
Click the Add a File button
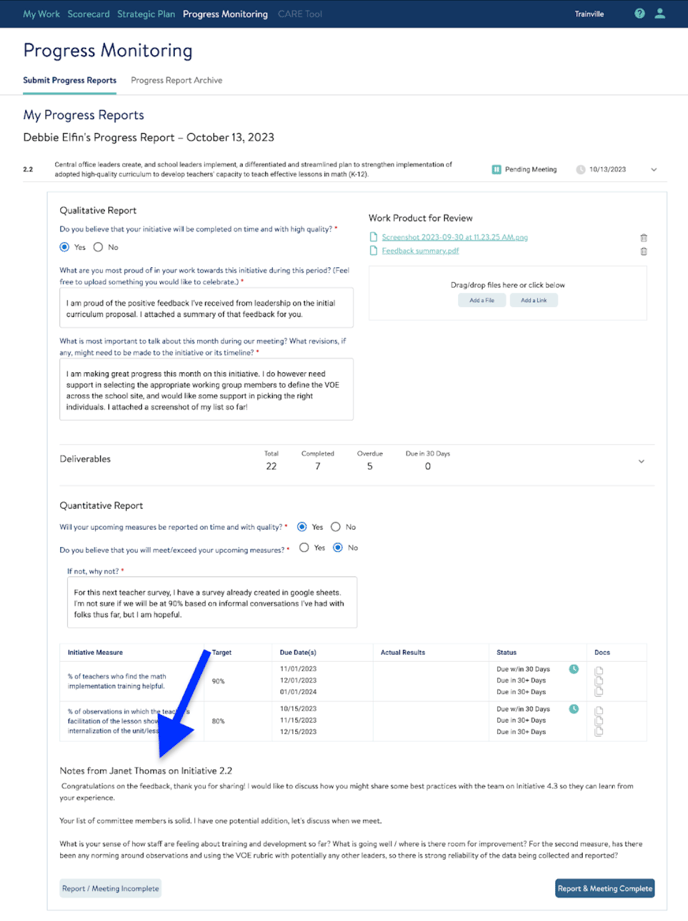482,300
